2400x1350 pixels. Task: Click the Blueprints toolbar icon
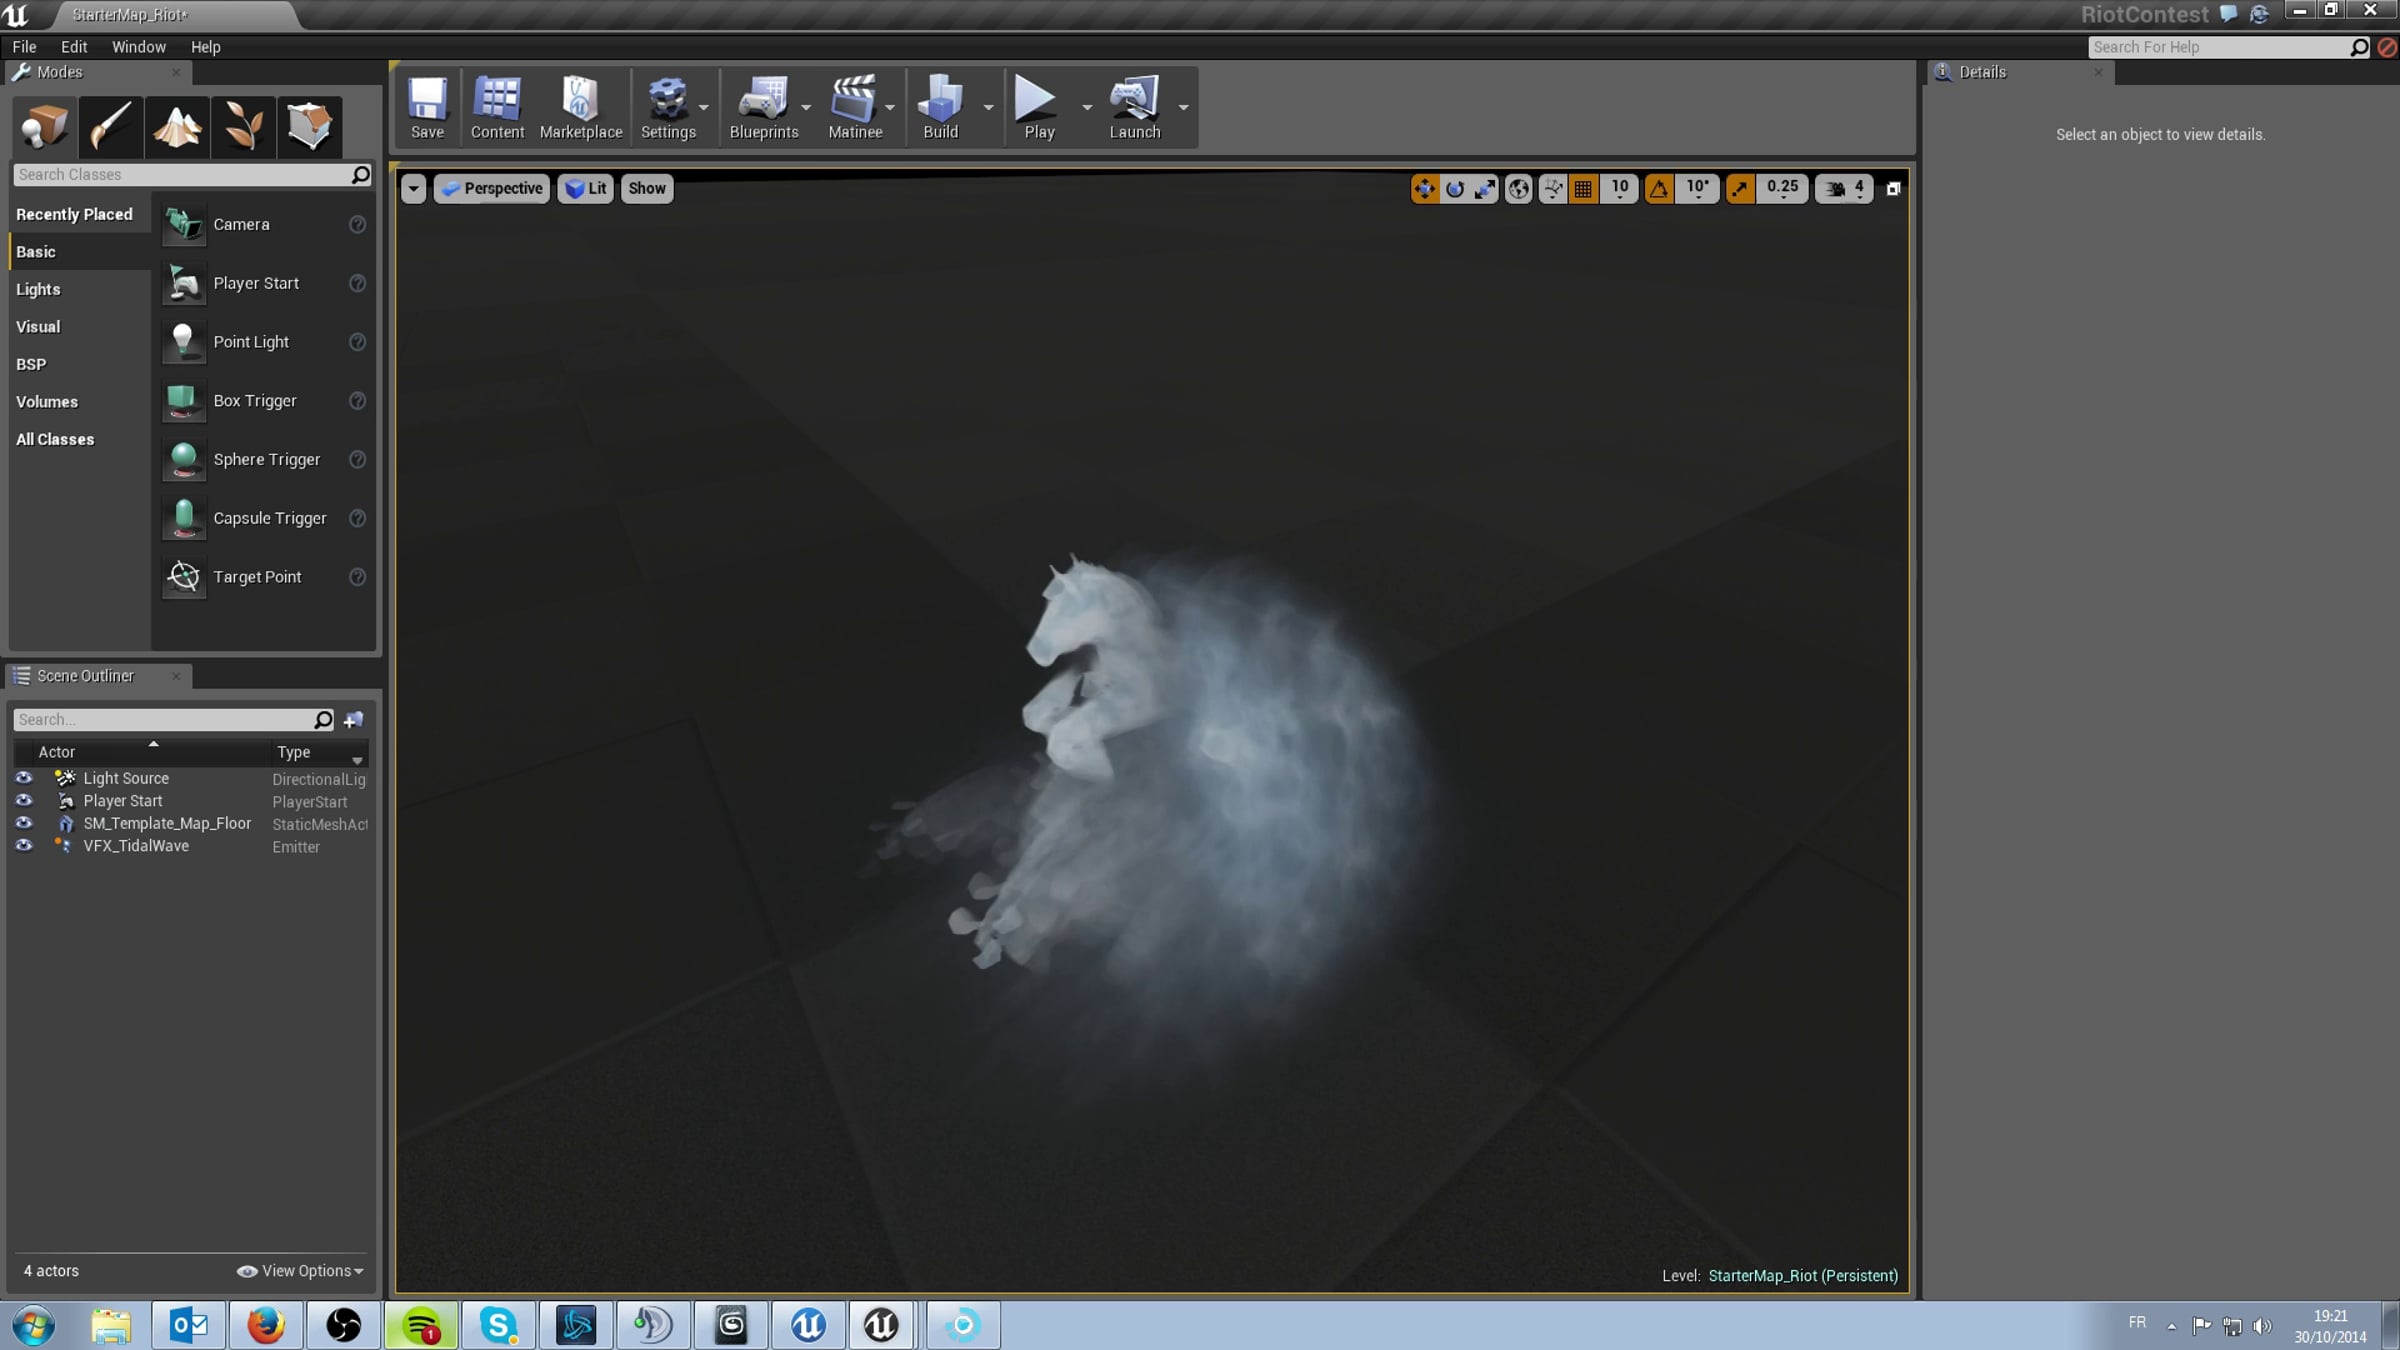tap(764, 107)
